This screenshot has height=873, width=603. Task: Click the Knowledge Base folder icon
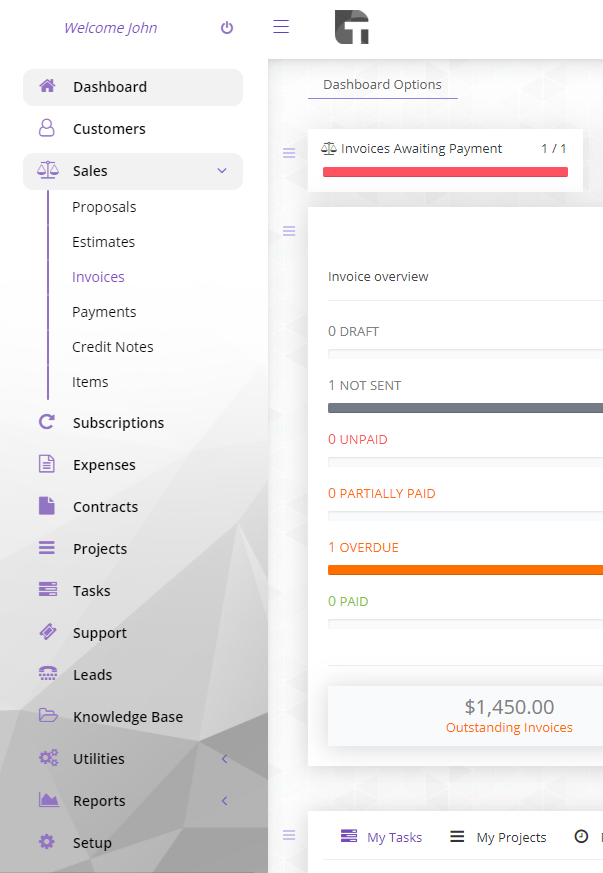47,716
